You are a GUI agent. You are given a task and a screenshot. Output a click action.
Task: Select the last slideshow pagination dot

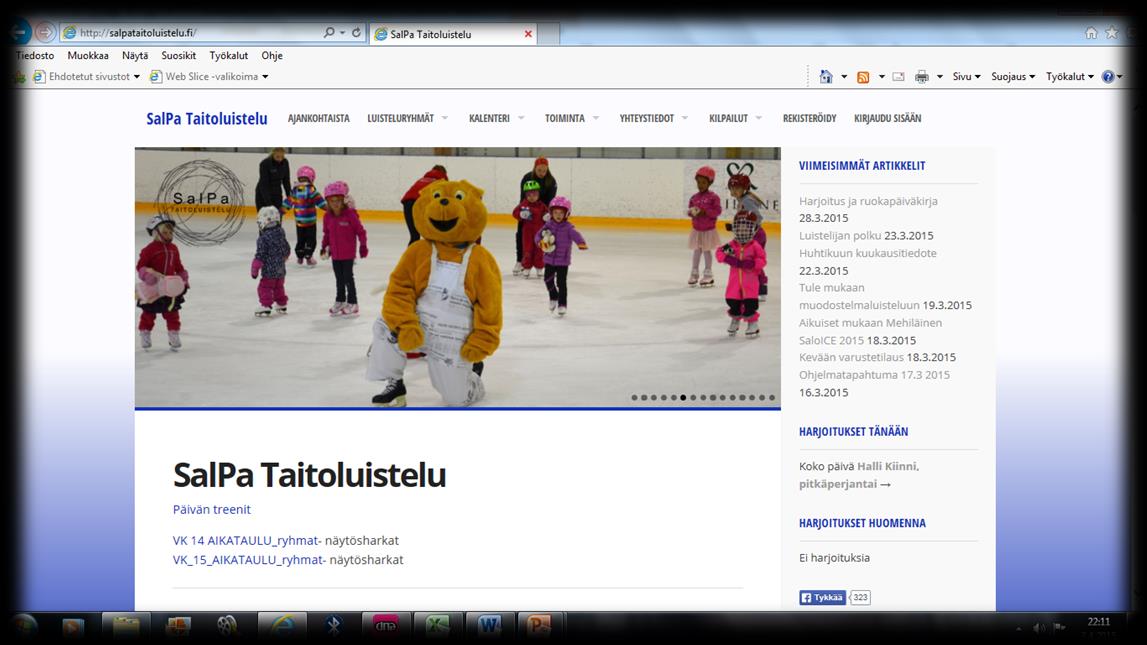point(772,398)
